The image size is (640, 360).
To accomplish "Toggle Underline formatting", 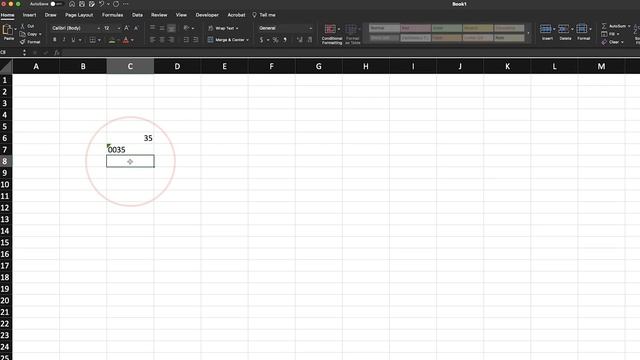I will coord(73,40).
